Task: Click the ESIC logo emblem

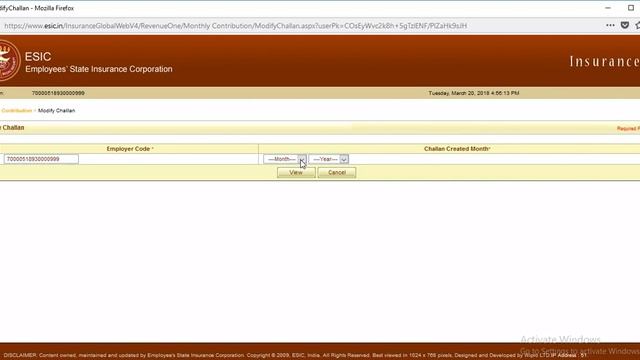Action: pos(9,60)
